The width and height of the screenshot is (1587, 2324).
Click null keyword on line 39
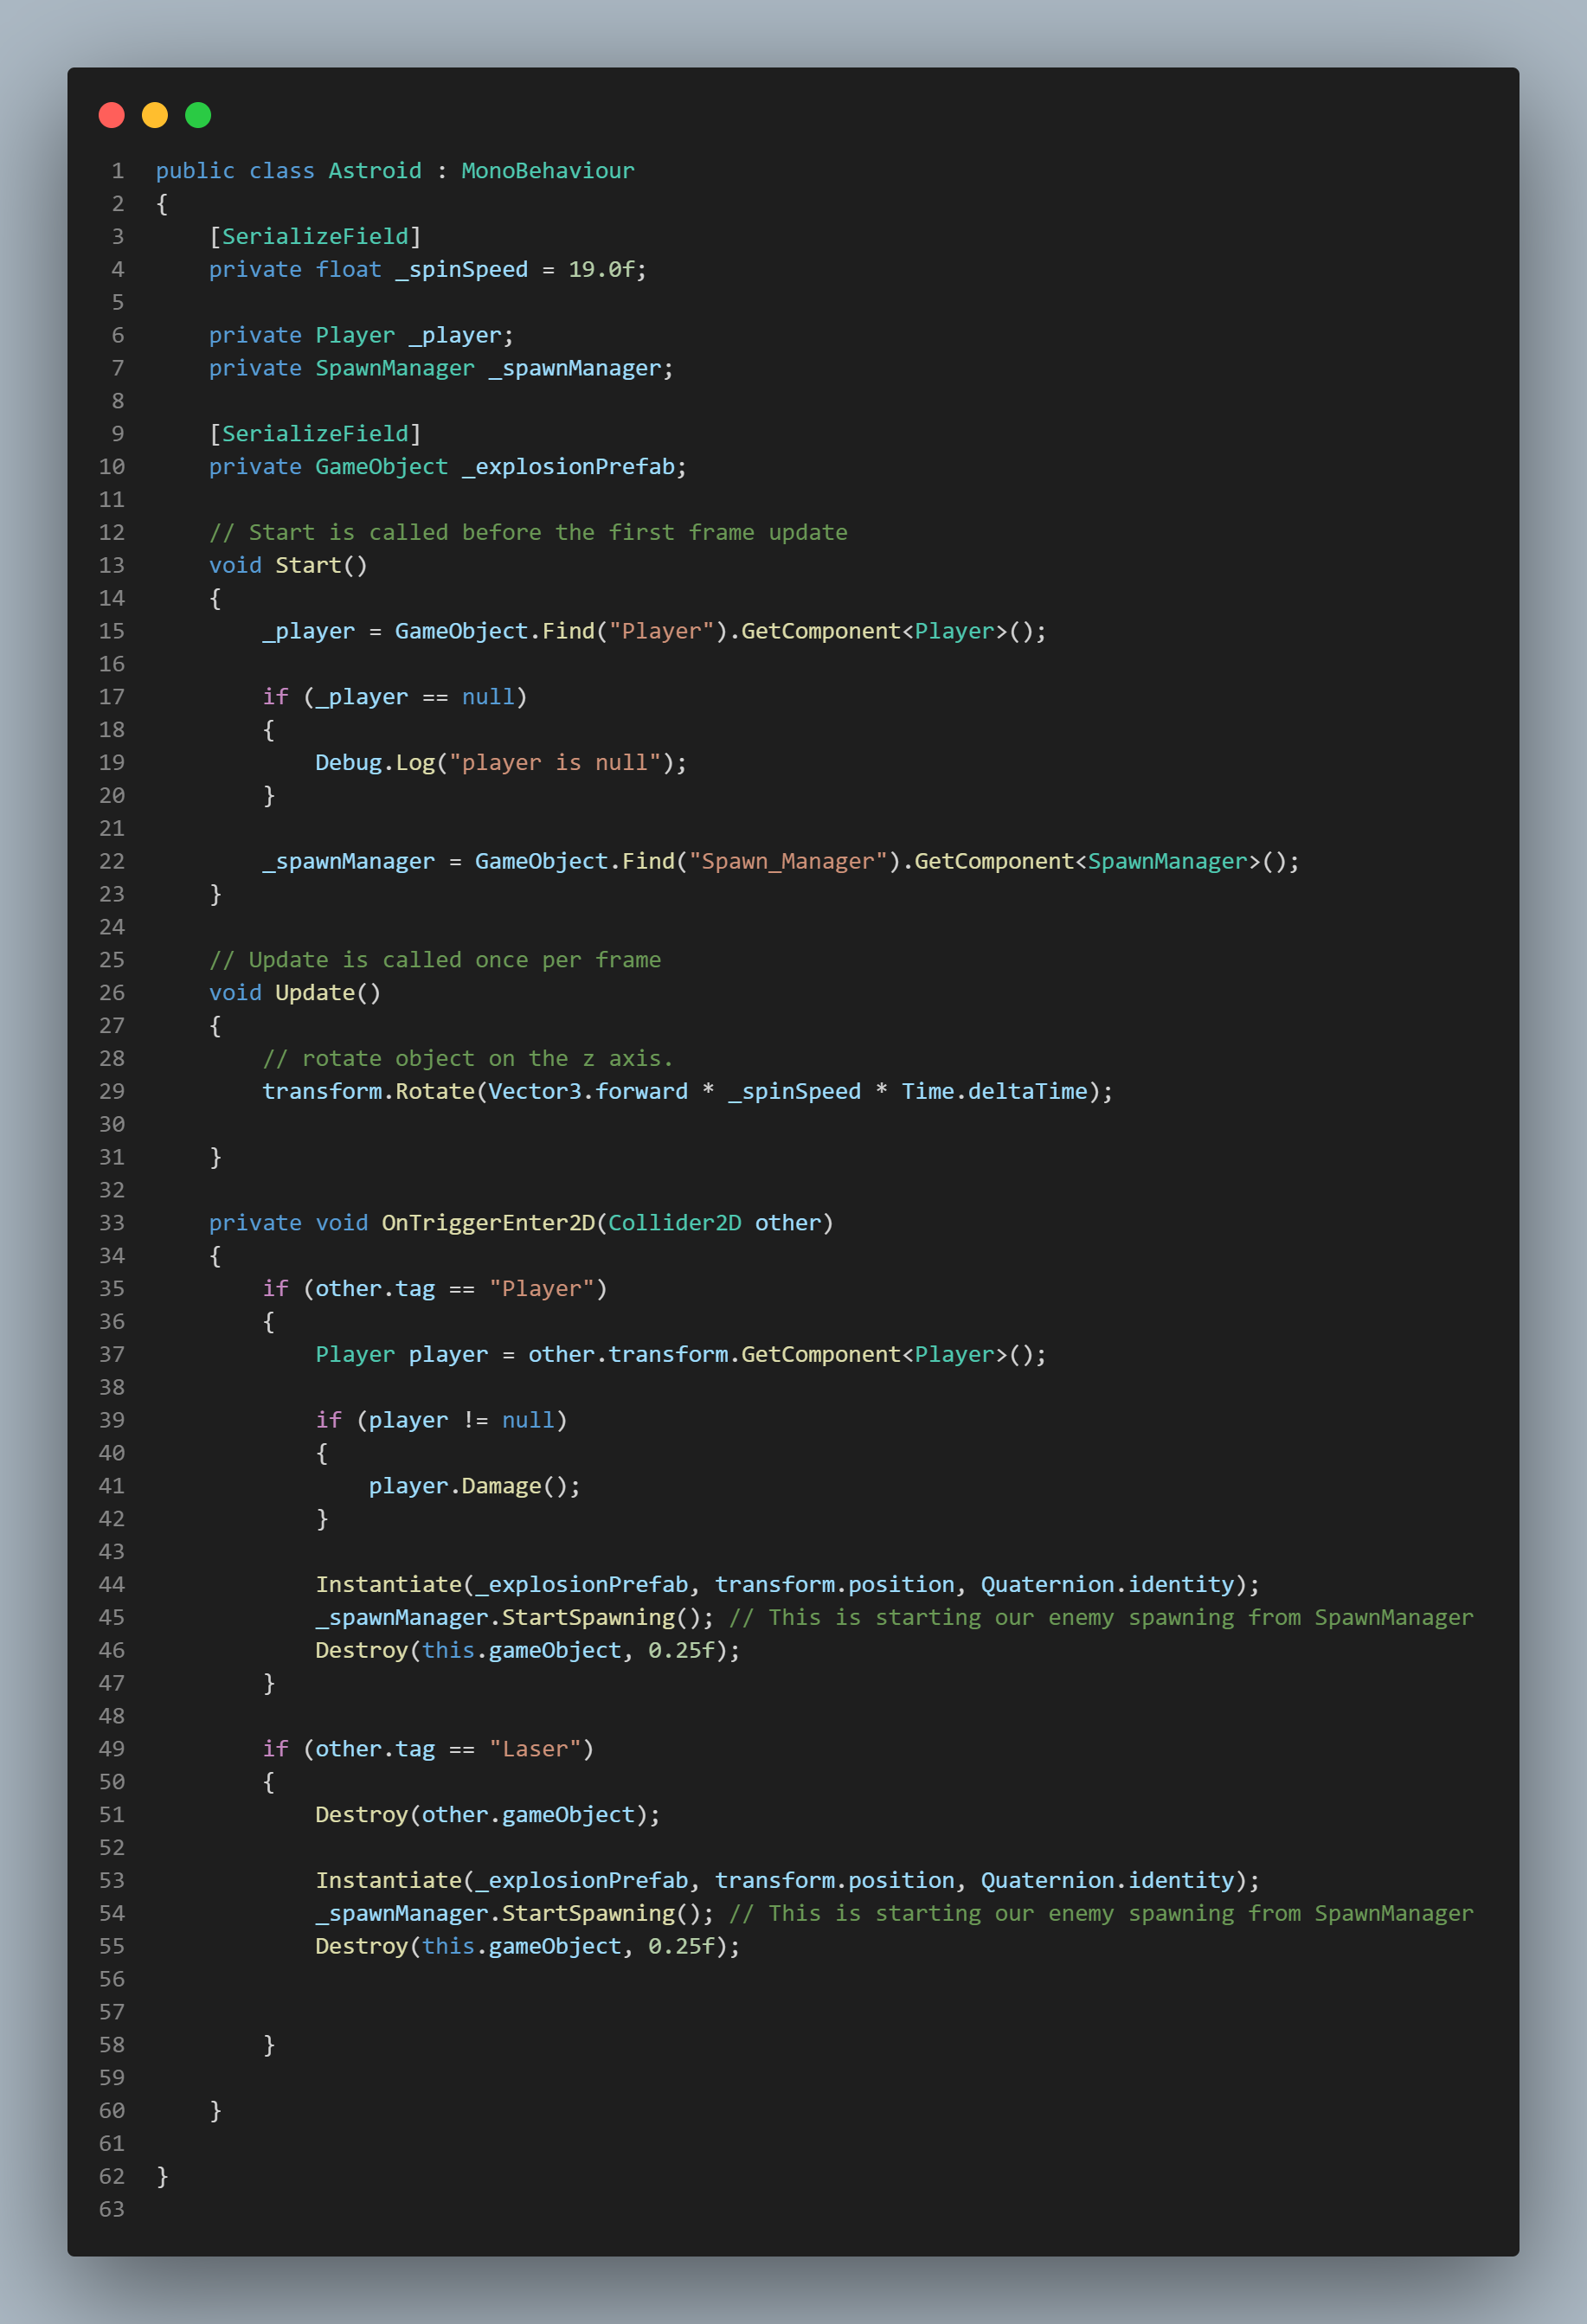tap(528, 1421)
